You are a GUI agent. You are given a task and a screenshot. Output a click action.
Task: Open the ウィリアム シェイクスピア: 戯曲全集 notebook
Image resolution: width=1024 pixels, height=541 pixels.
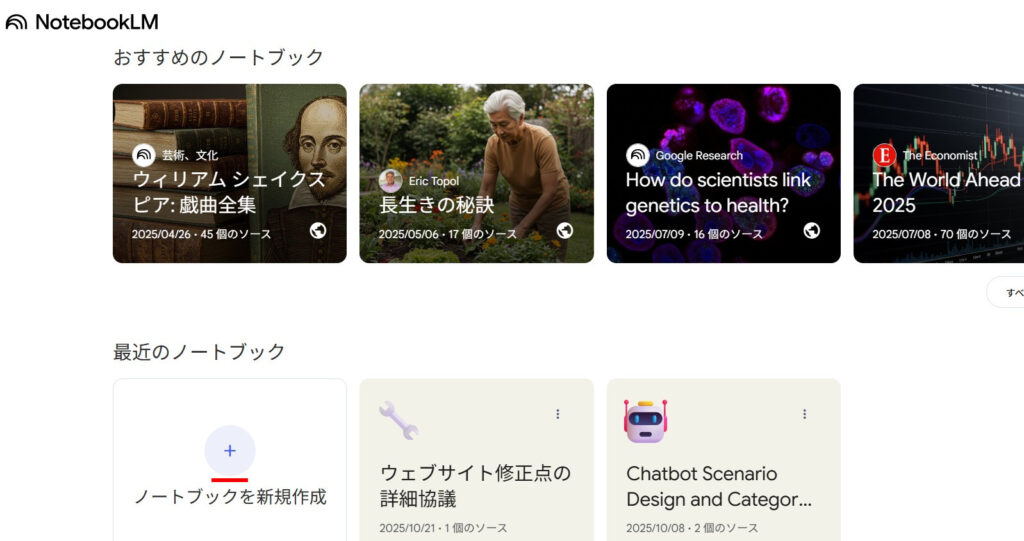tap(229, 193)
